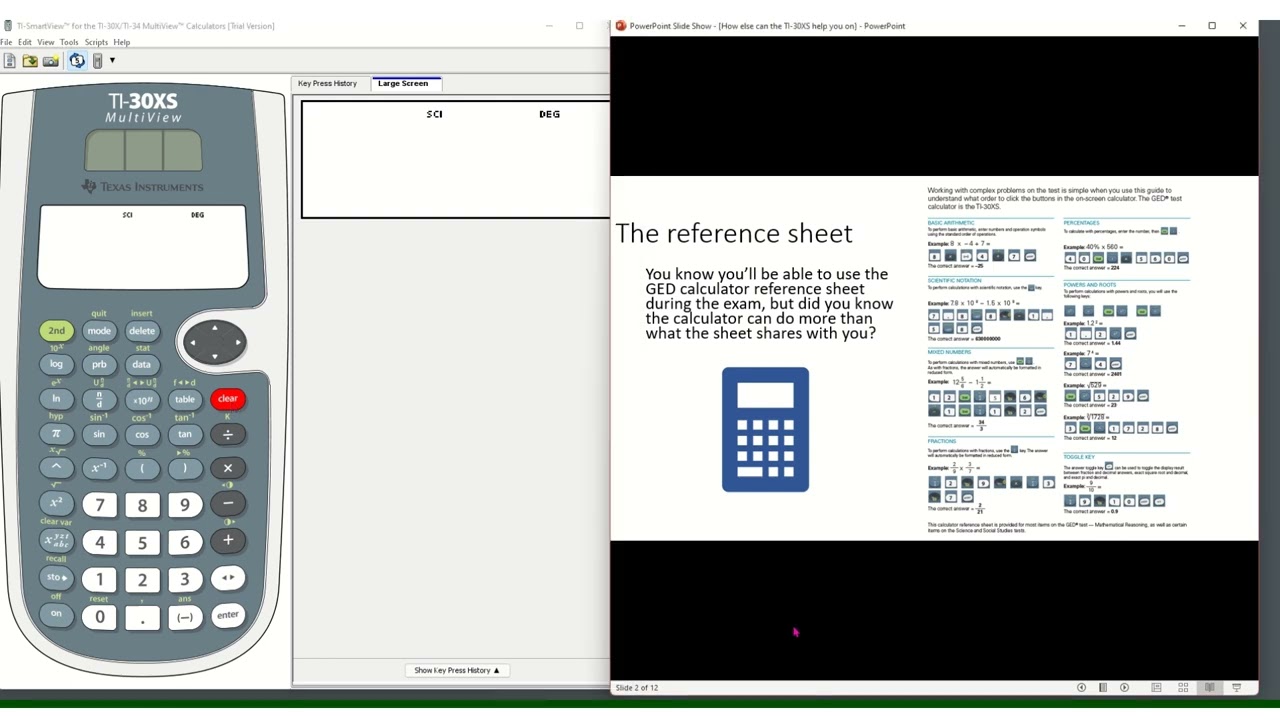Click the right parenthesis key

click(x=185, y=468)
